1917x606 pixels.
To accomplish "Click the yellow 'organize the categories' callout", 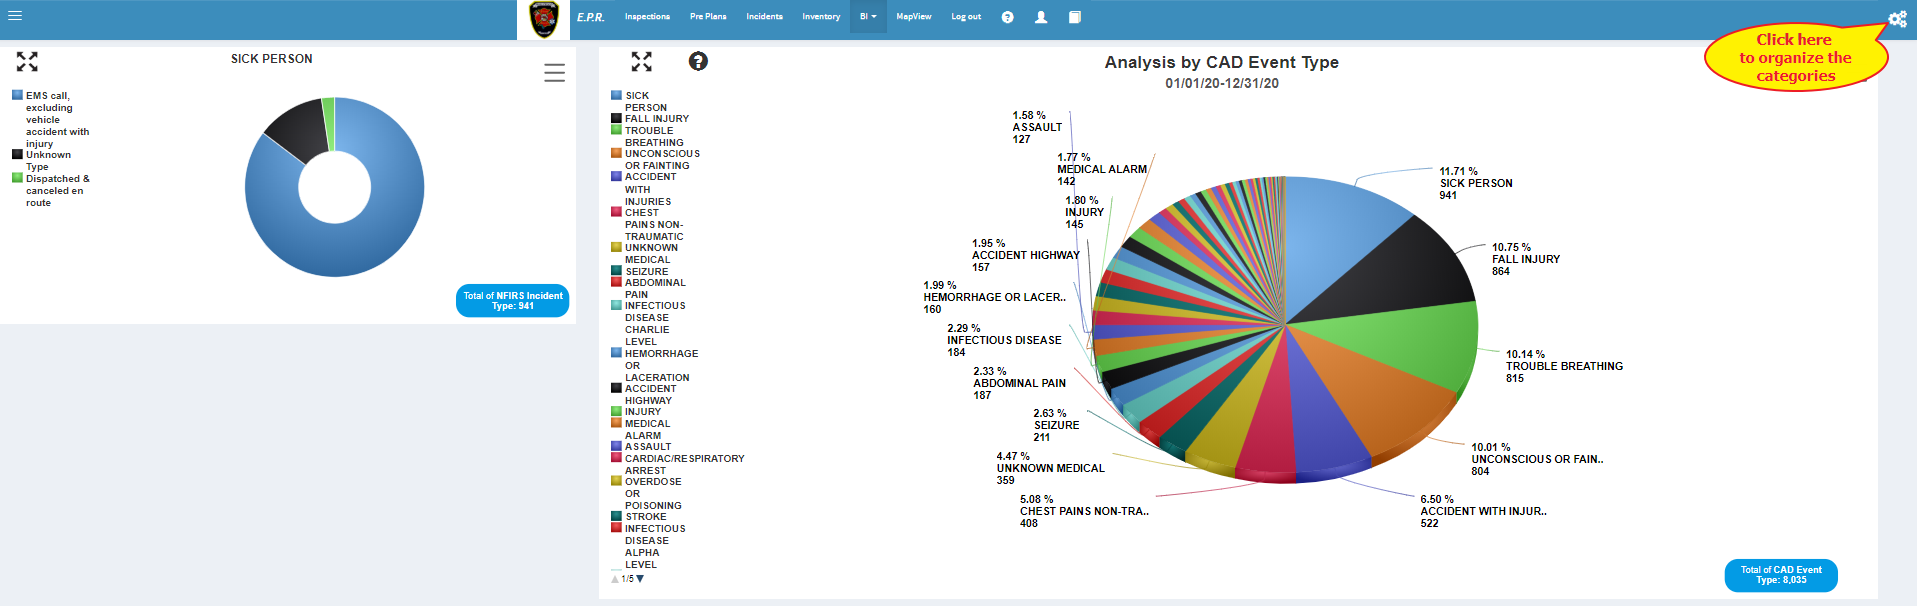I will [1795, 58].
